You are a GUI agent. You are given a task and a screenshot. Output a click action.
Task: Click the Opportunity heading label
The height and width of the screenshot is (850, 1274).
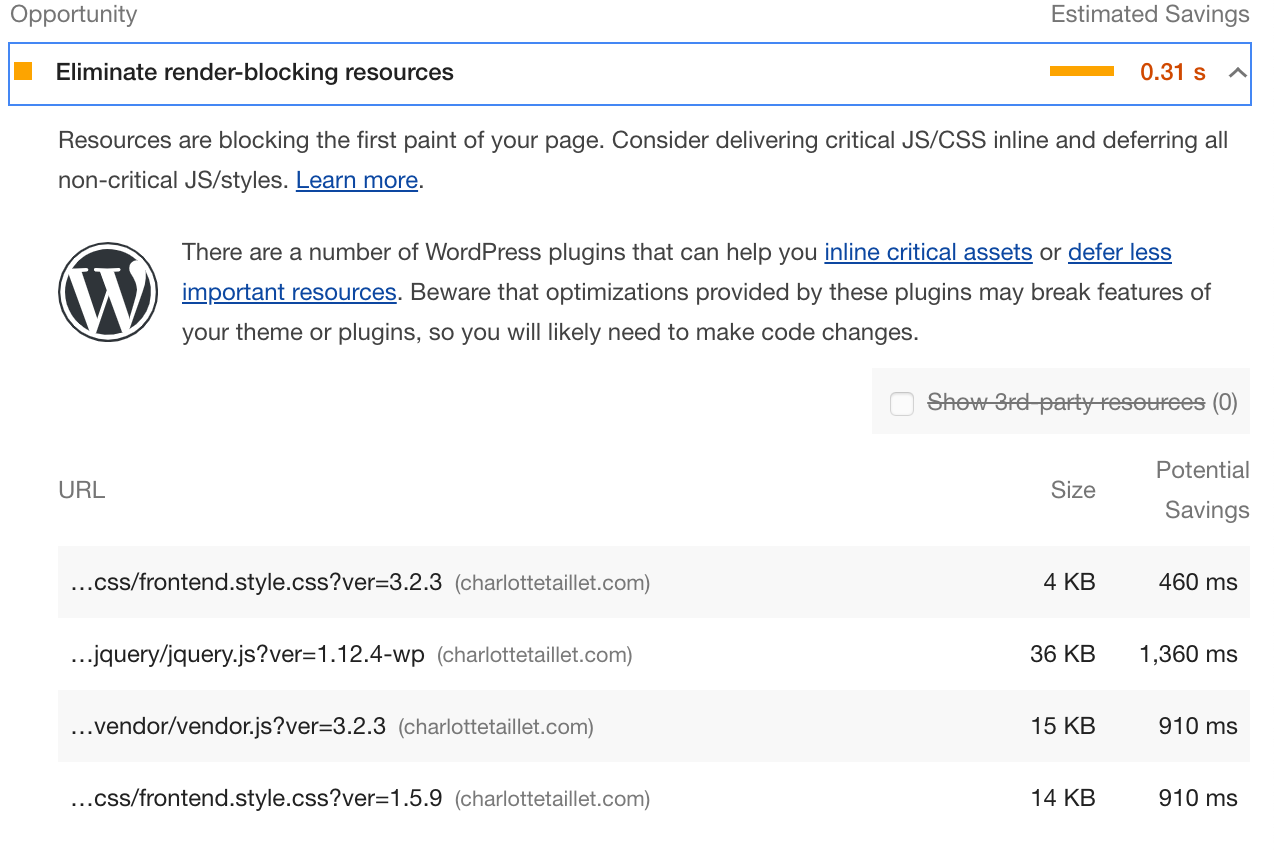(x=74, y=15)
